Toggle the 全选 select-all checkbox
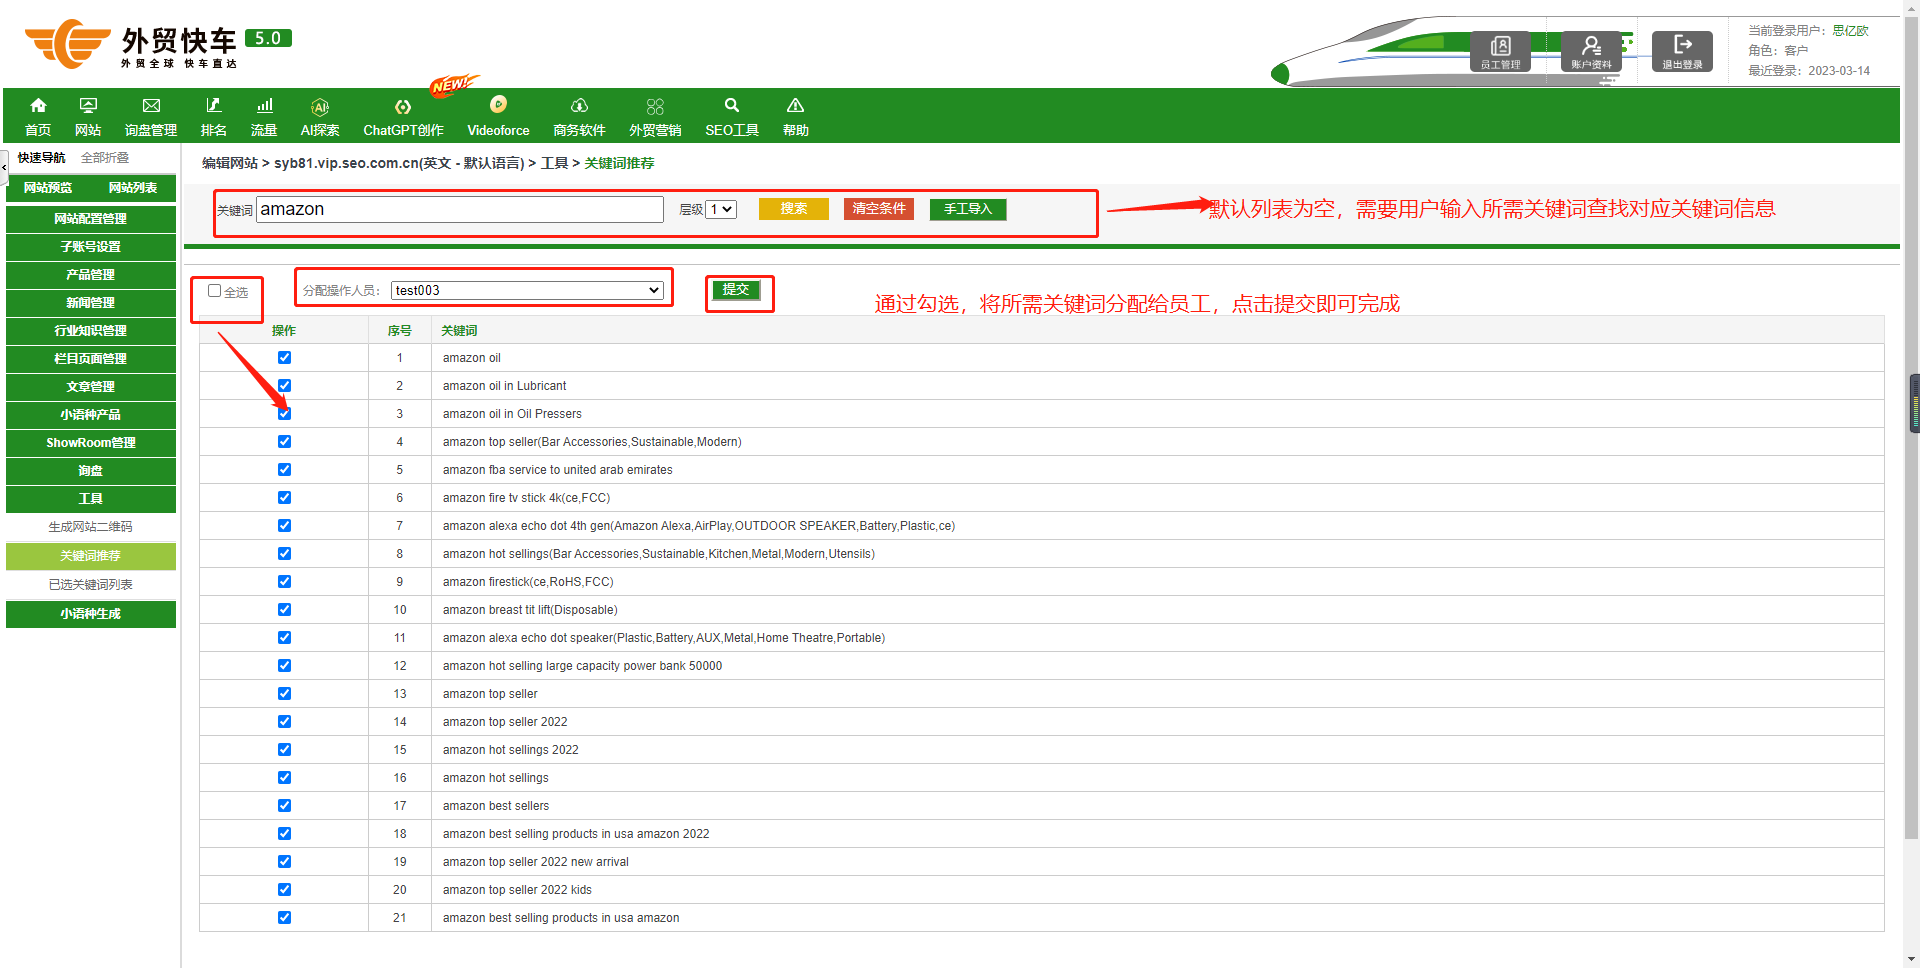1920x968 pixels. (x=214, y=291)
